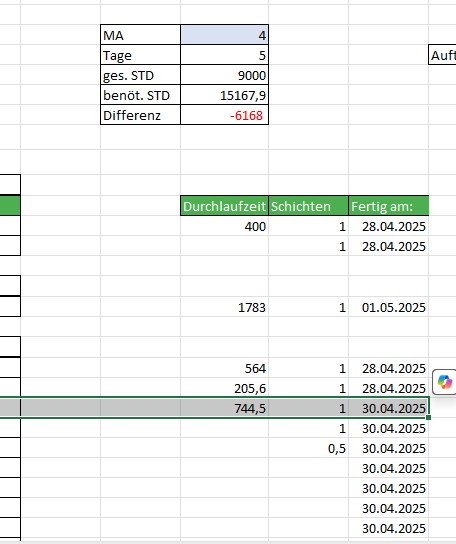Select the Durchlaufzeit cell with 205,6
This screenshot has height=544, width=456.
pyautogui.click(x=224, y=388)
